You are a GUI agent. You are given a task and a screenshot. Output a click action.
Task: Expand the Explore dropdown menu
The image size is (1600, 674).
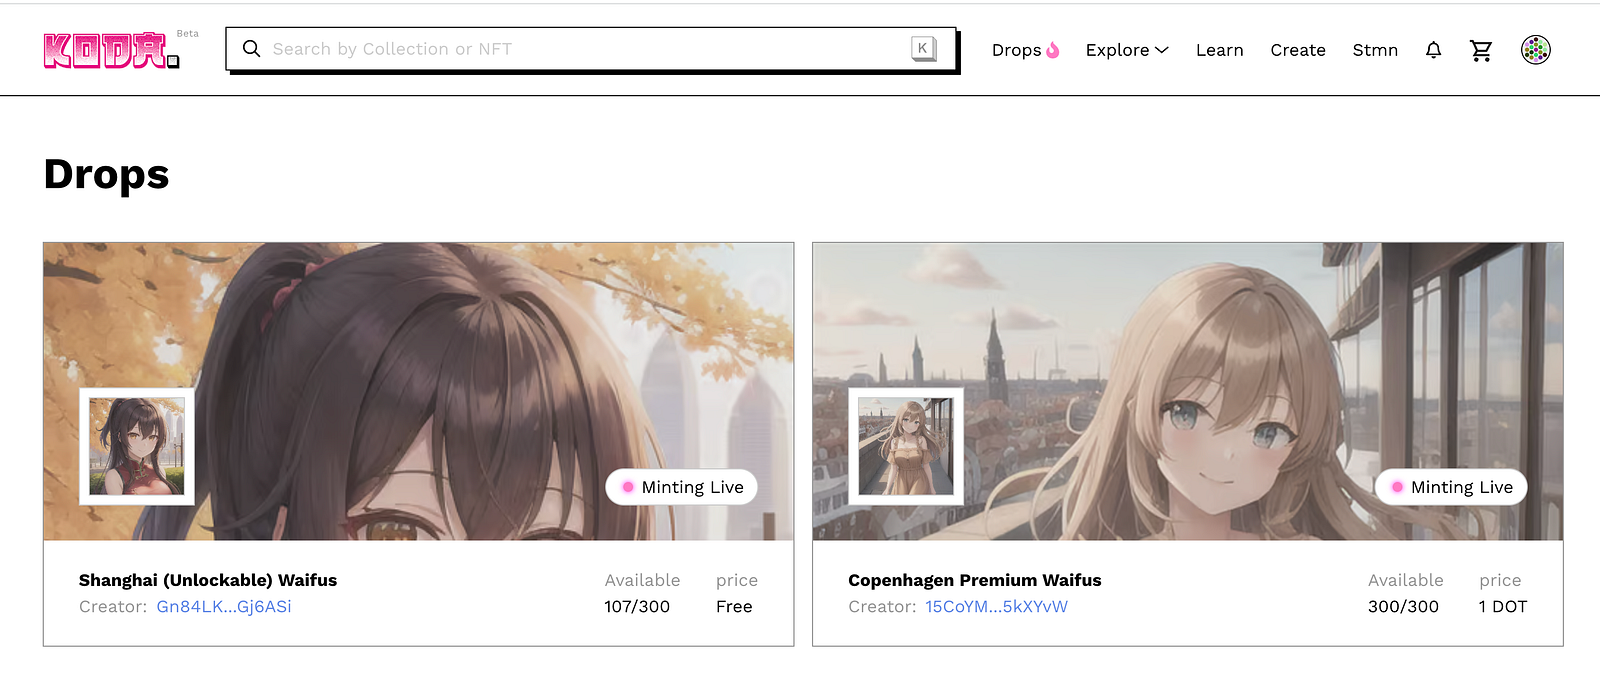point(1117,50)
